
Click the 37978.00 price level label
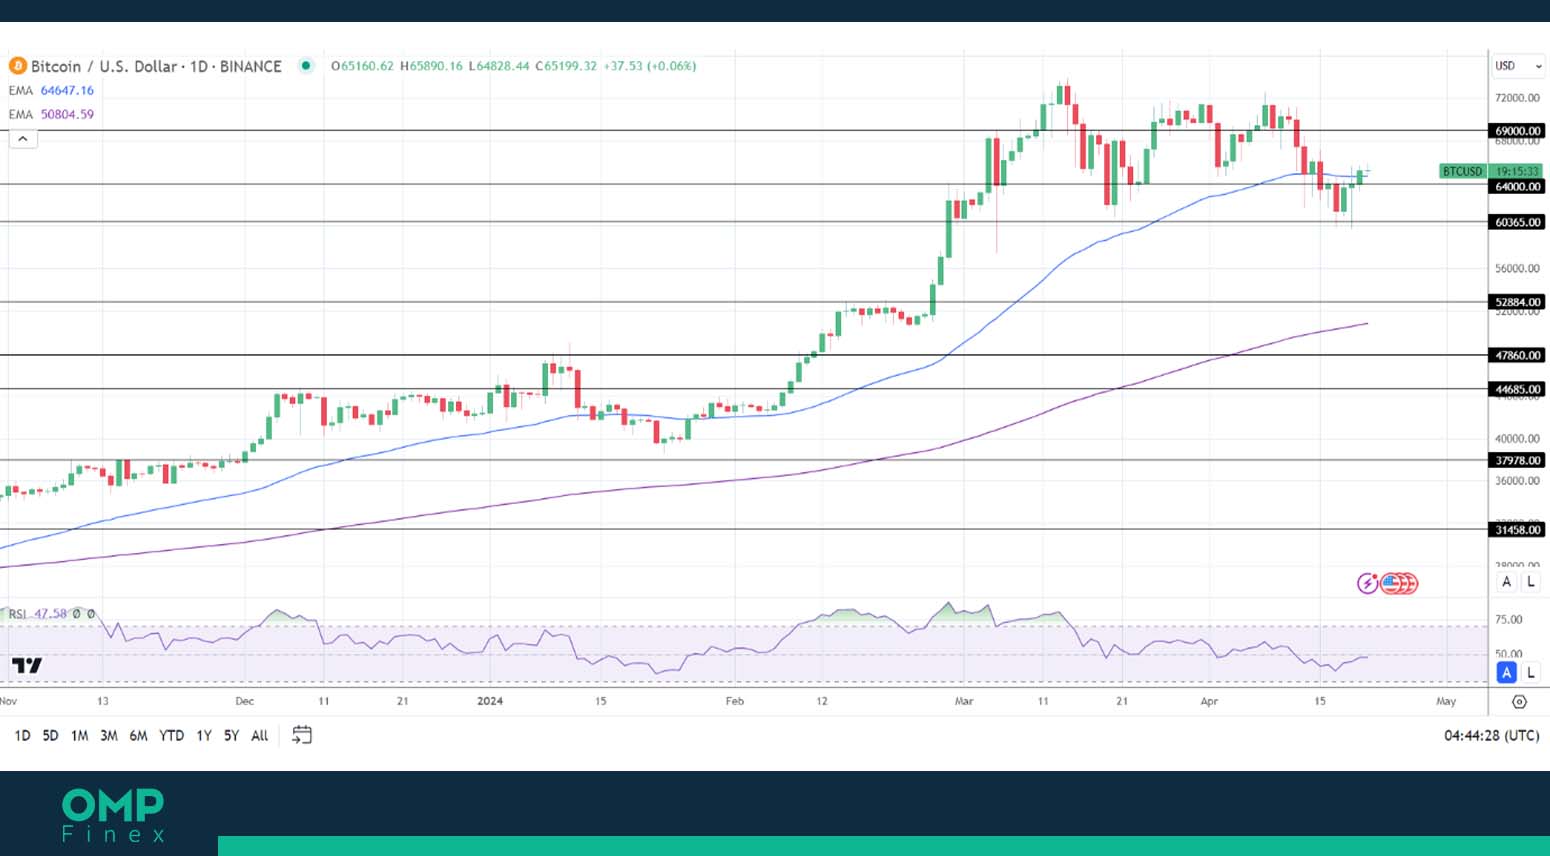pos(1517,460)
